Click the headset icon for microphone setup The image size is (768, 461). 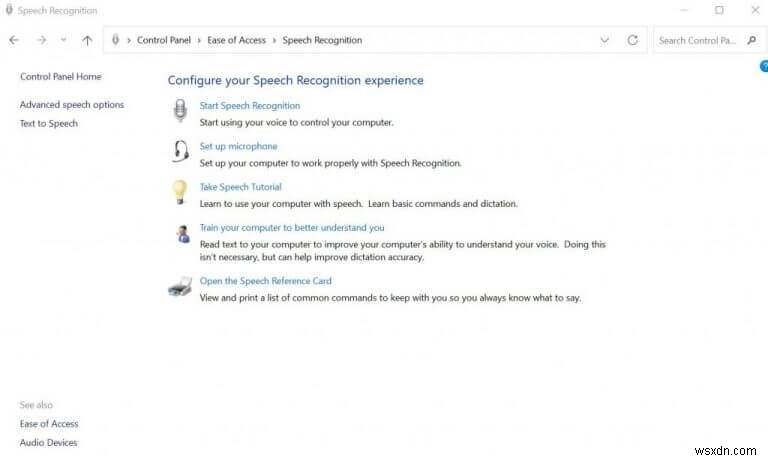180,152
